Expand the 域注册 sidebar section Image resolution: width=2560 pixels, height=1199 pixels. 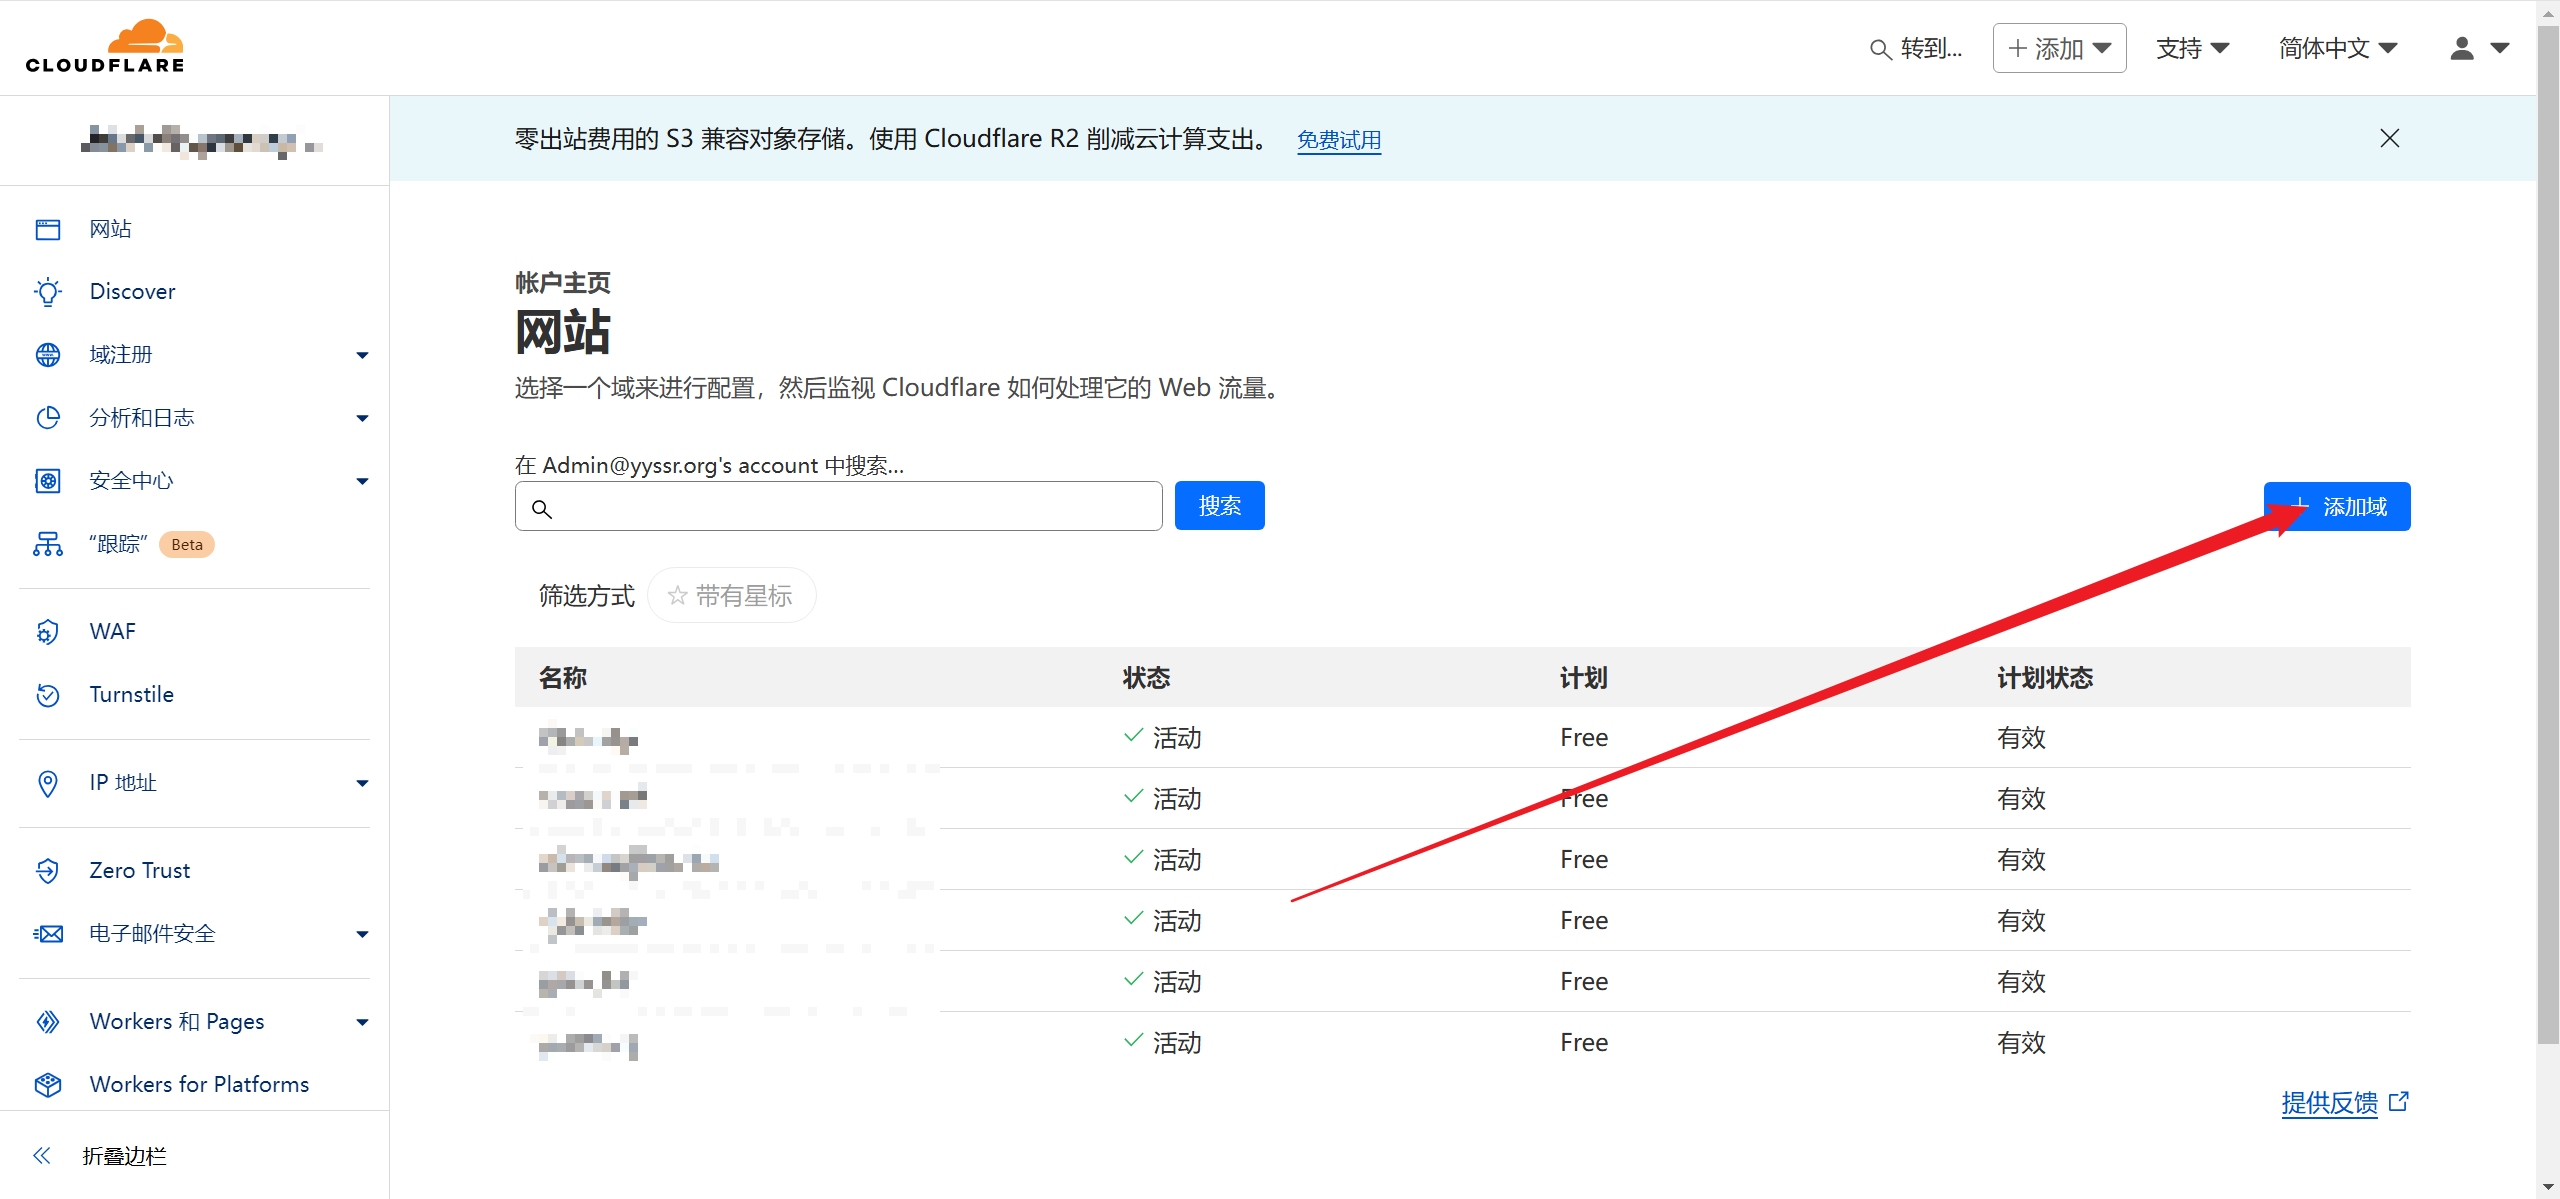(x=363, y=356)
